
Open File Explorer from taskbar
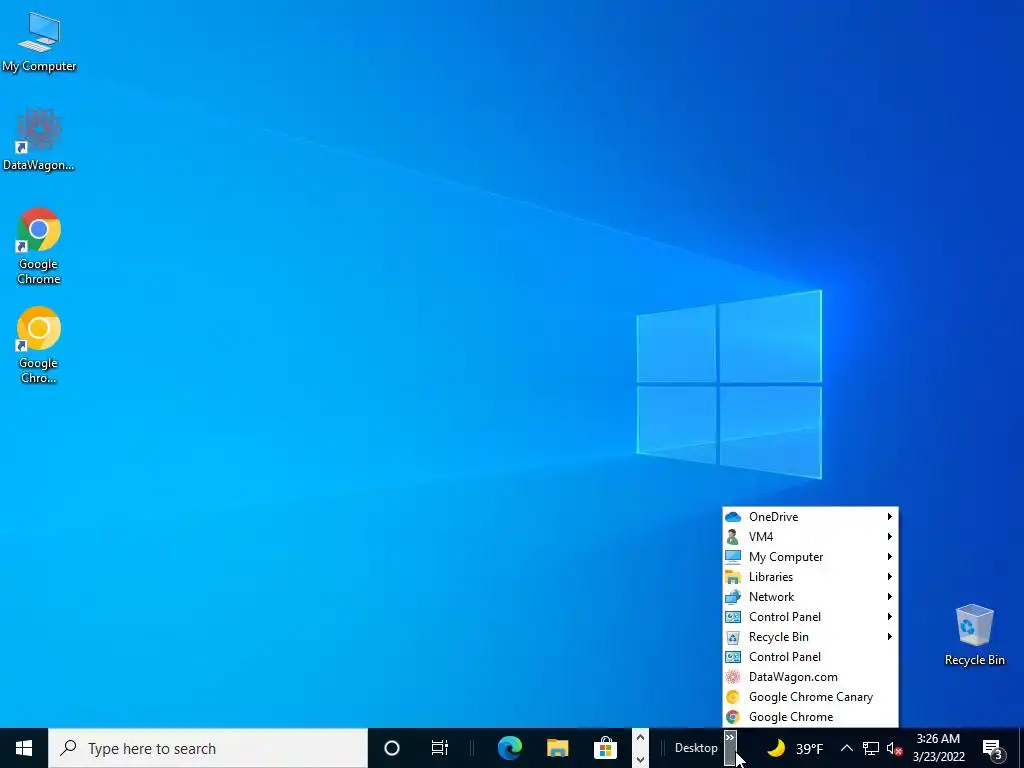[x=557, y=748]
